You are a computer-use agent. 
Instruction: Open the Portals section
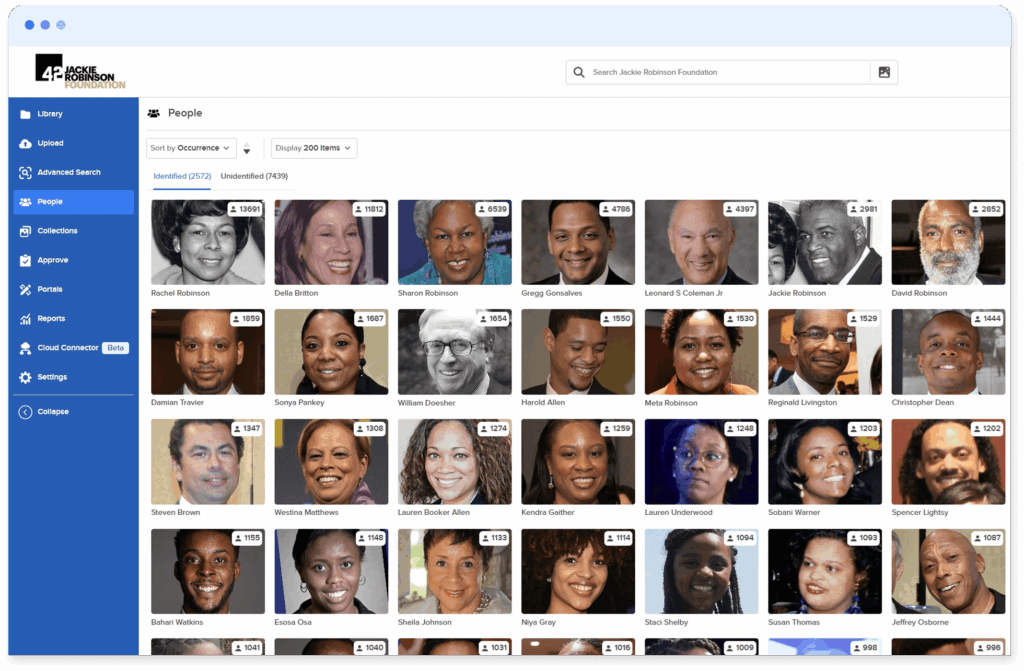click(x=73, y=289)
